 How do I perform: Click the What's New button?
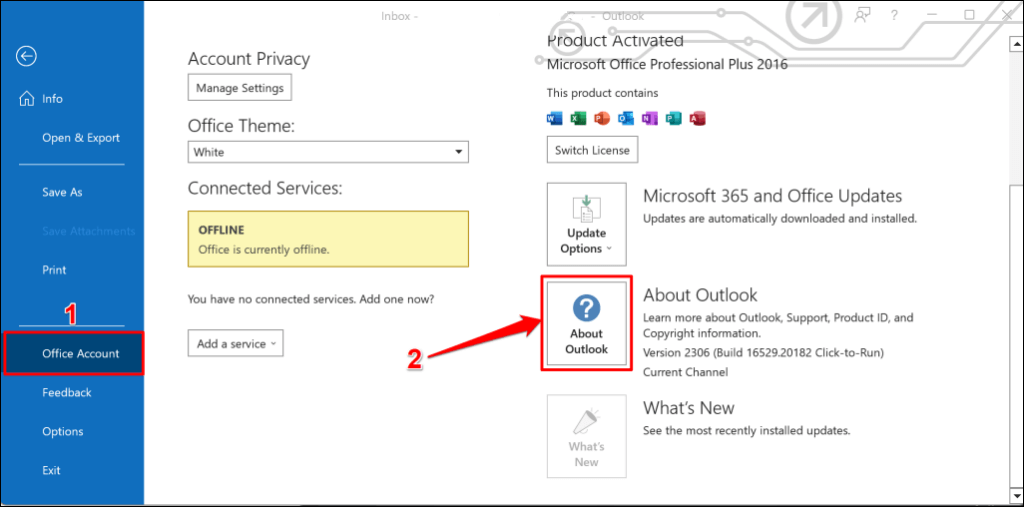coord(586,436)
